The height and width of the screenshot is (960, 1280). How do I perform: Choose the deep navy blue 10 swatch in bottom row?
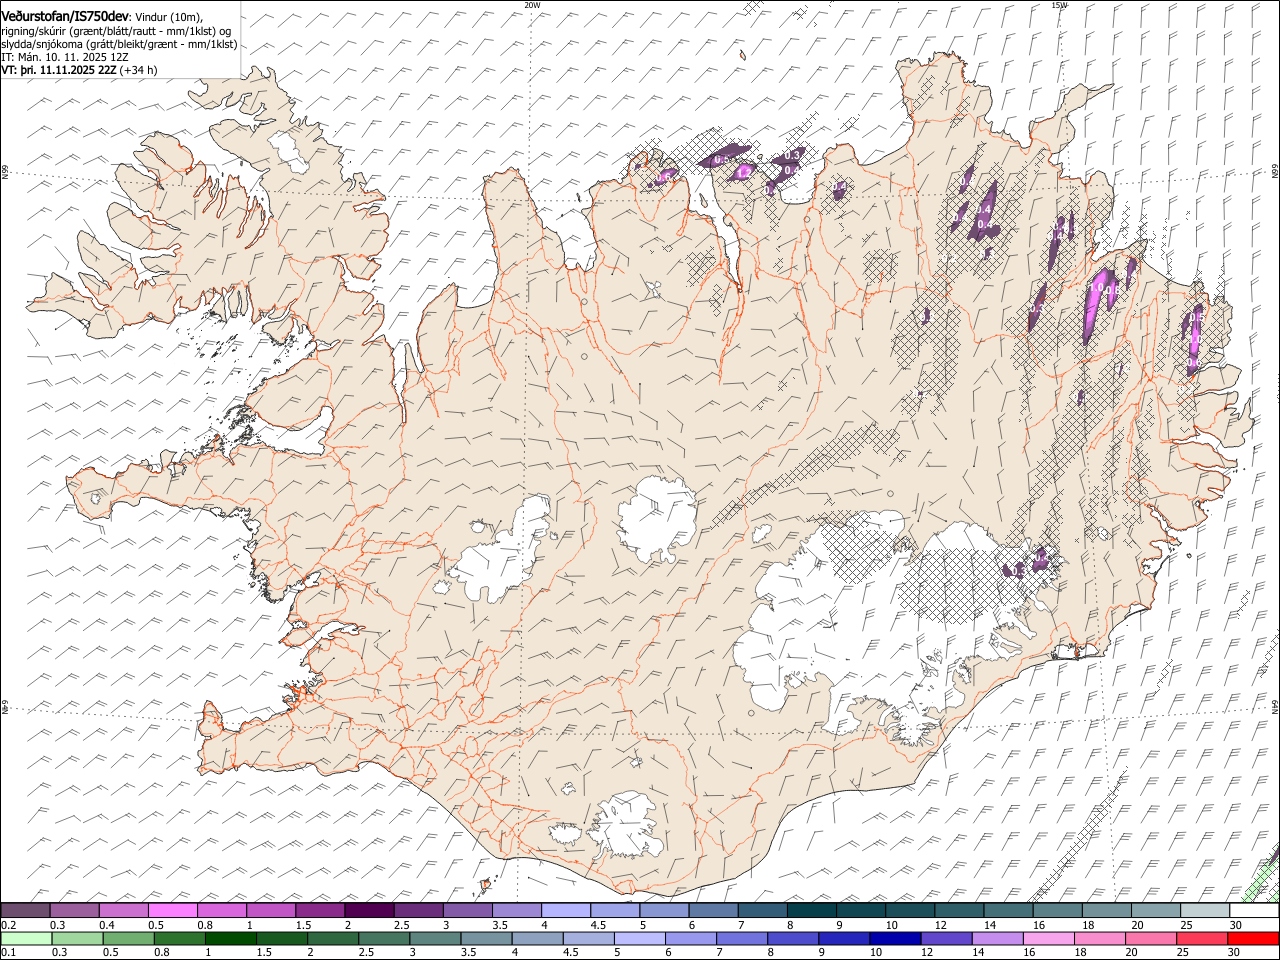tap(895, 938)
